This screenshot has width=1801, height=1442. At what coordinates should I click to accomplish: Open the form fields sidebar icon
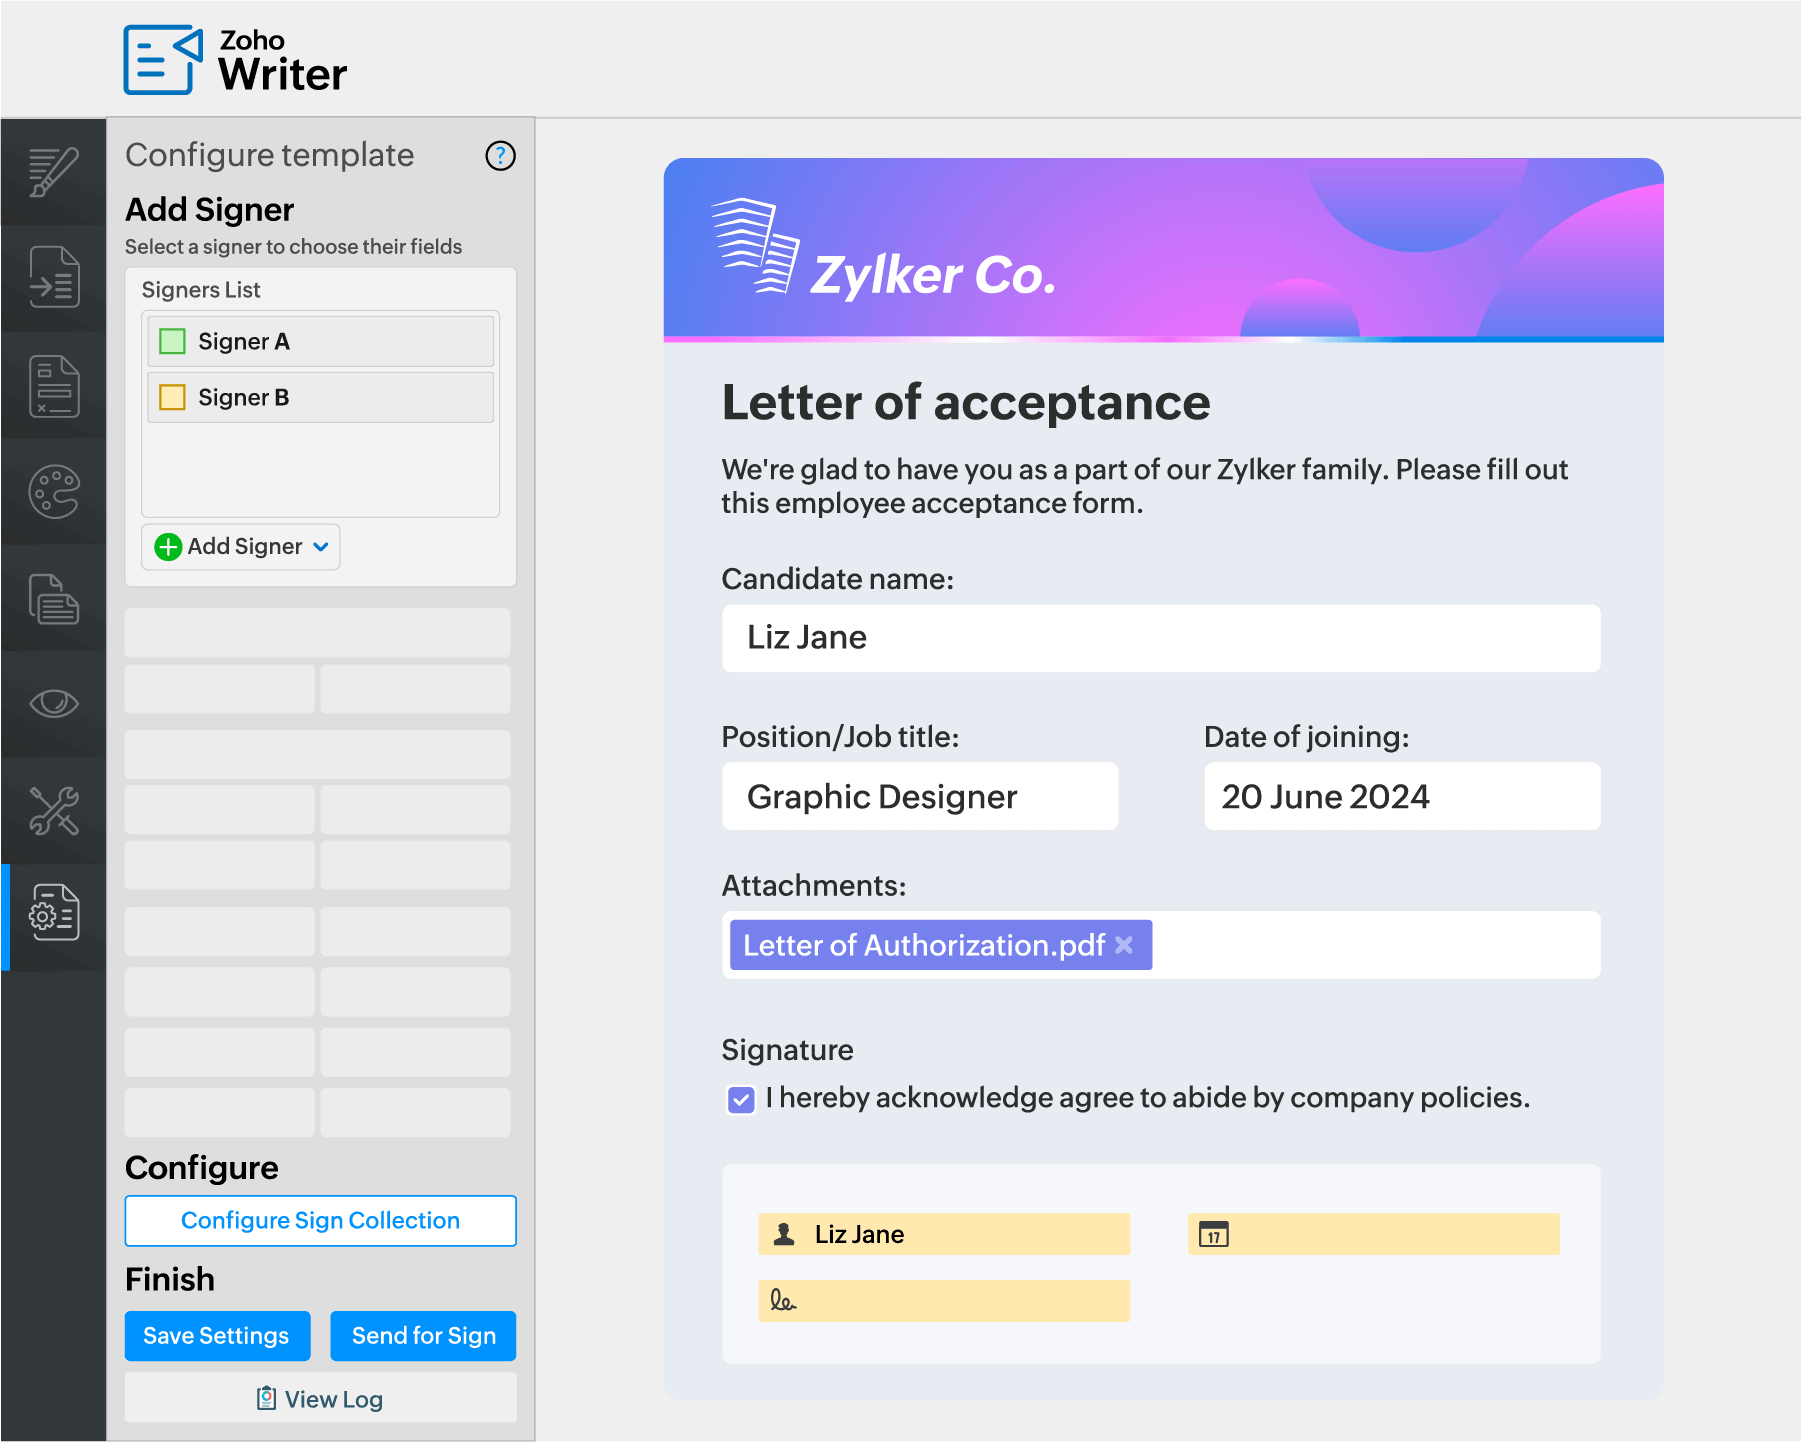(54, 386)
